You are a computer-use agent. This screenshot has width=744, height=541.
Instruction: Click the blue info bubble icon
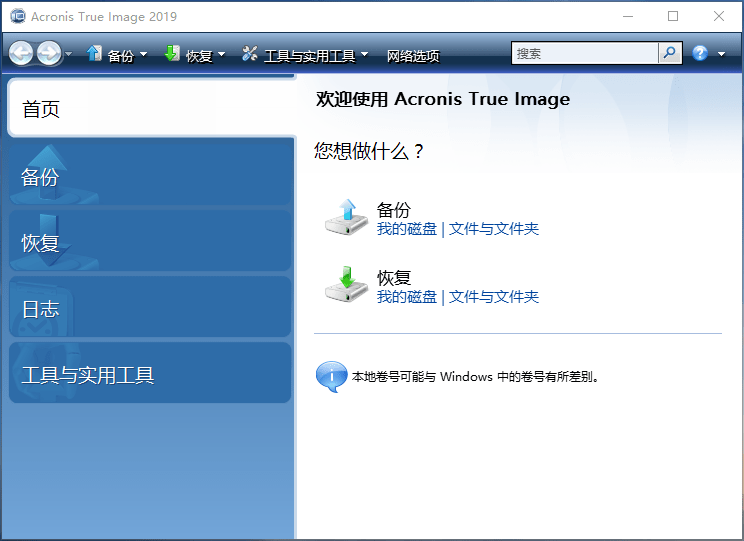pos(331,377)
